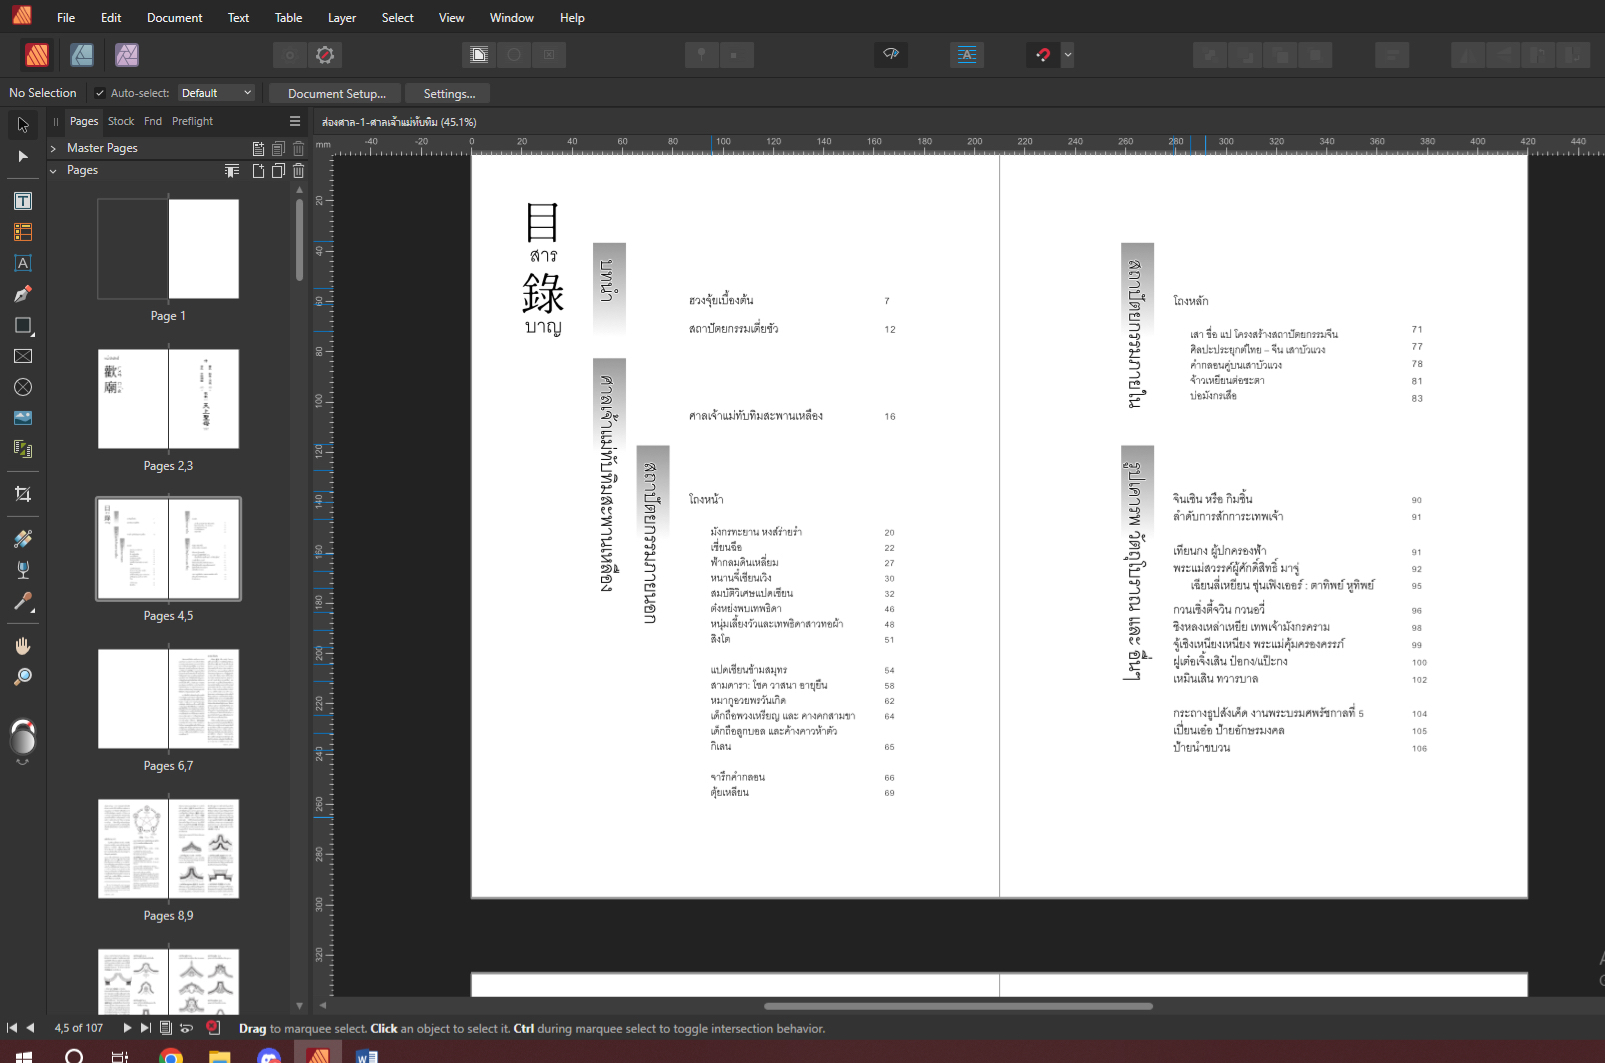Open the Auto-select Default dropdown
Image resolution: width=1605 pixels, height=1063 pixels.
(x=216, y=93)
